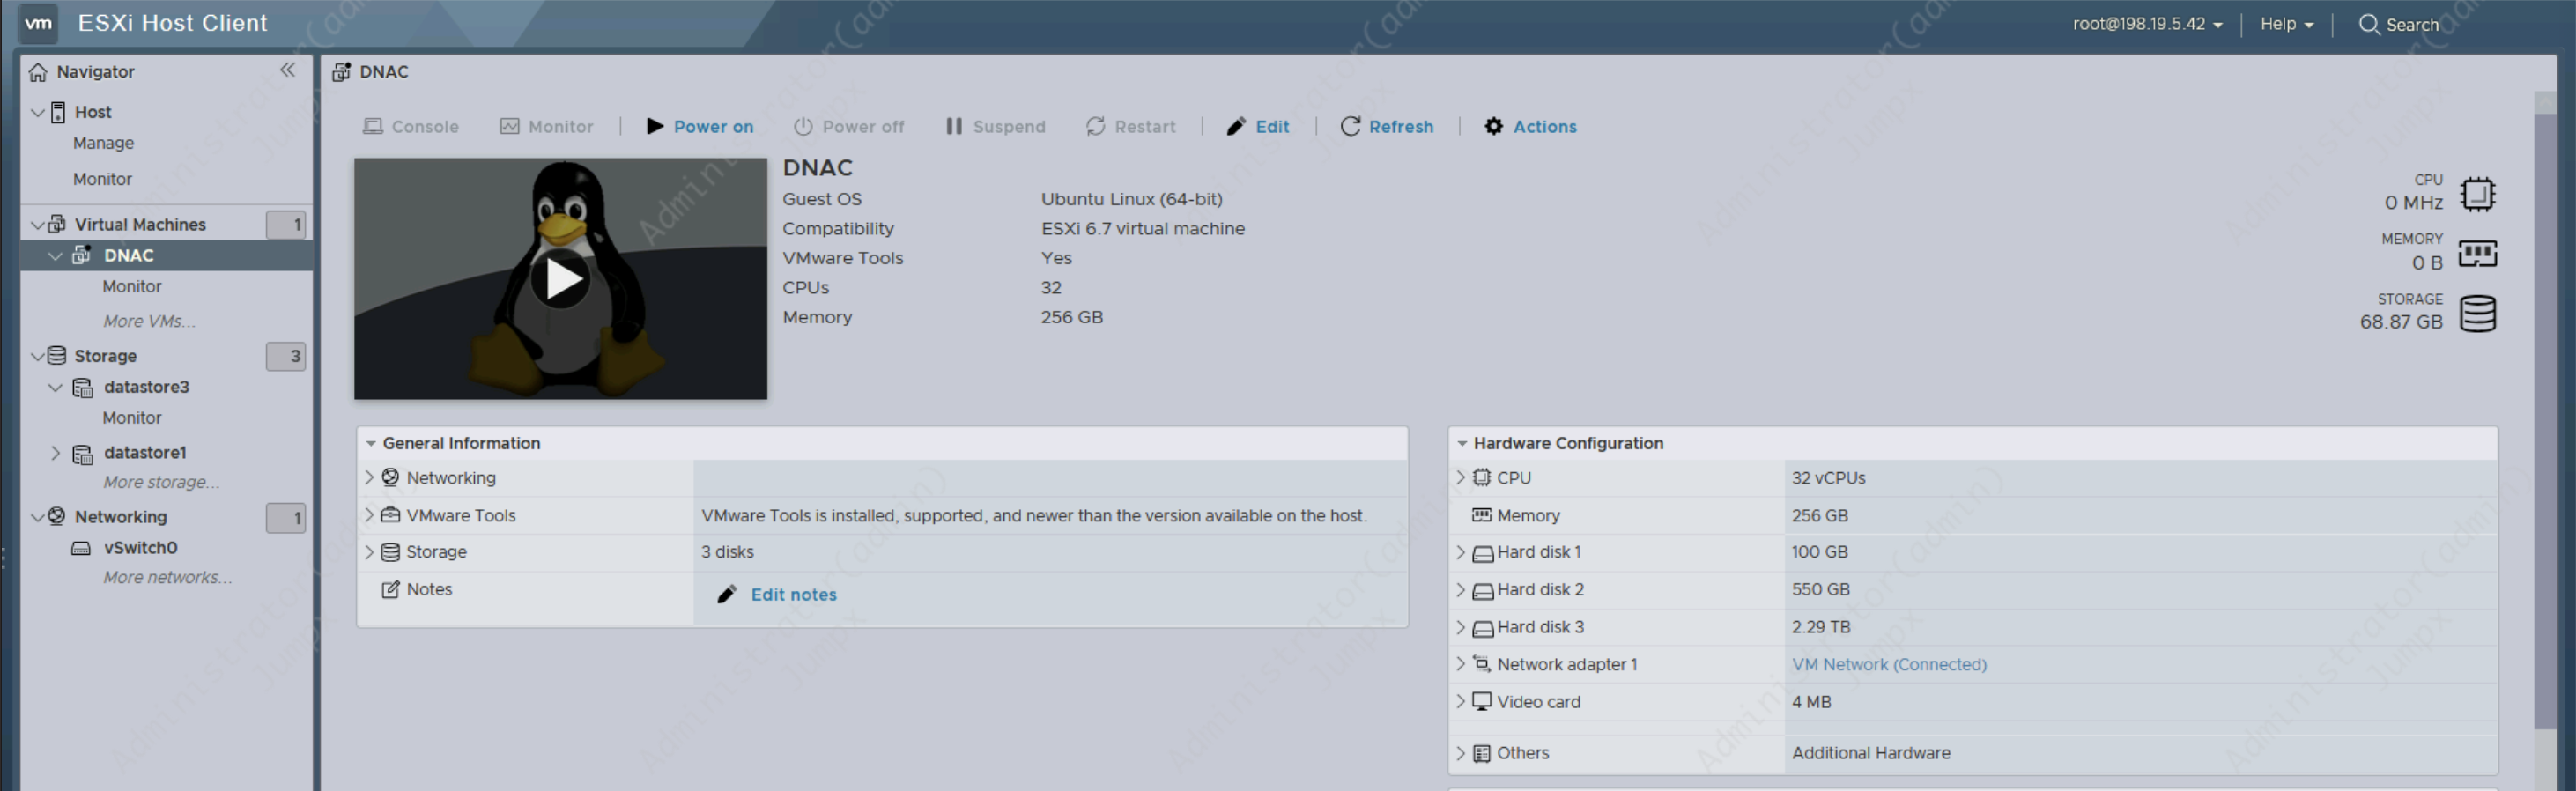This screenshot has width=2576, height=791.
Task: Expand the Hard disk 1 row
Action: 1461,552
